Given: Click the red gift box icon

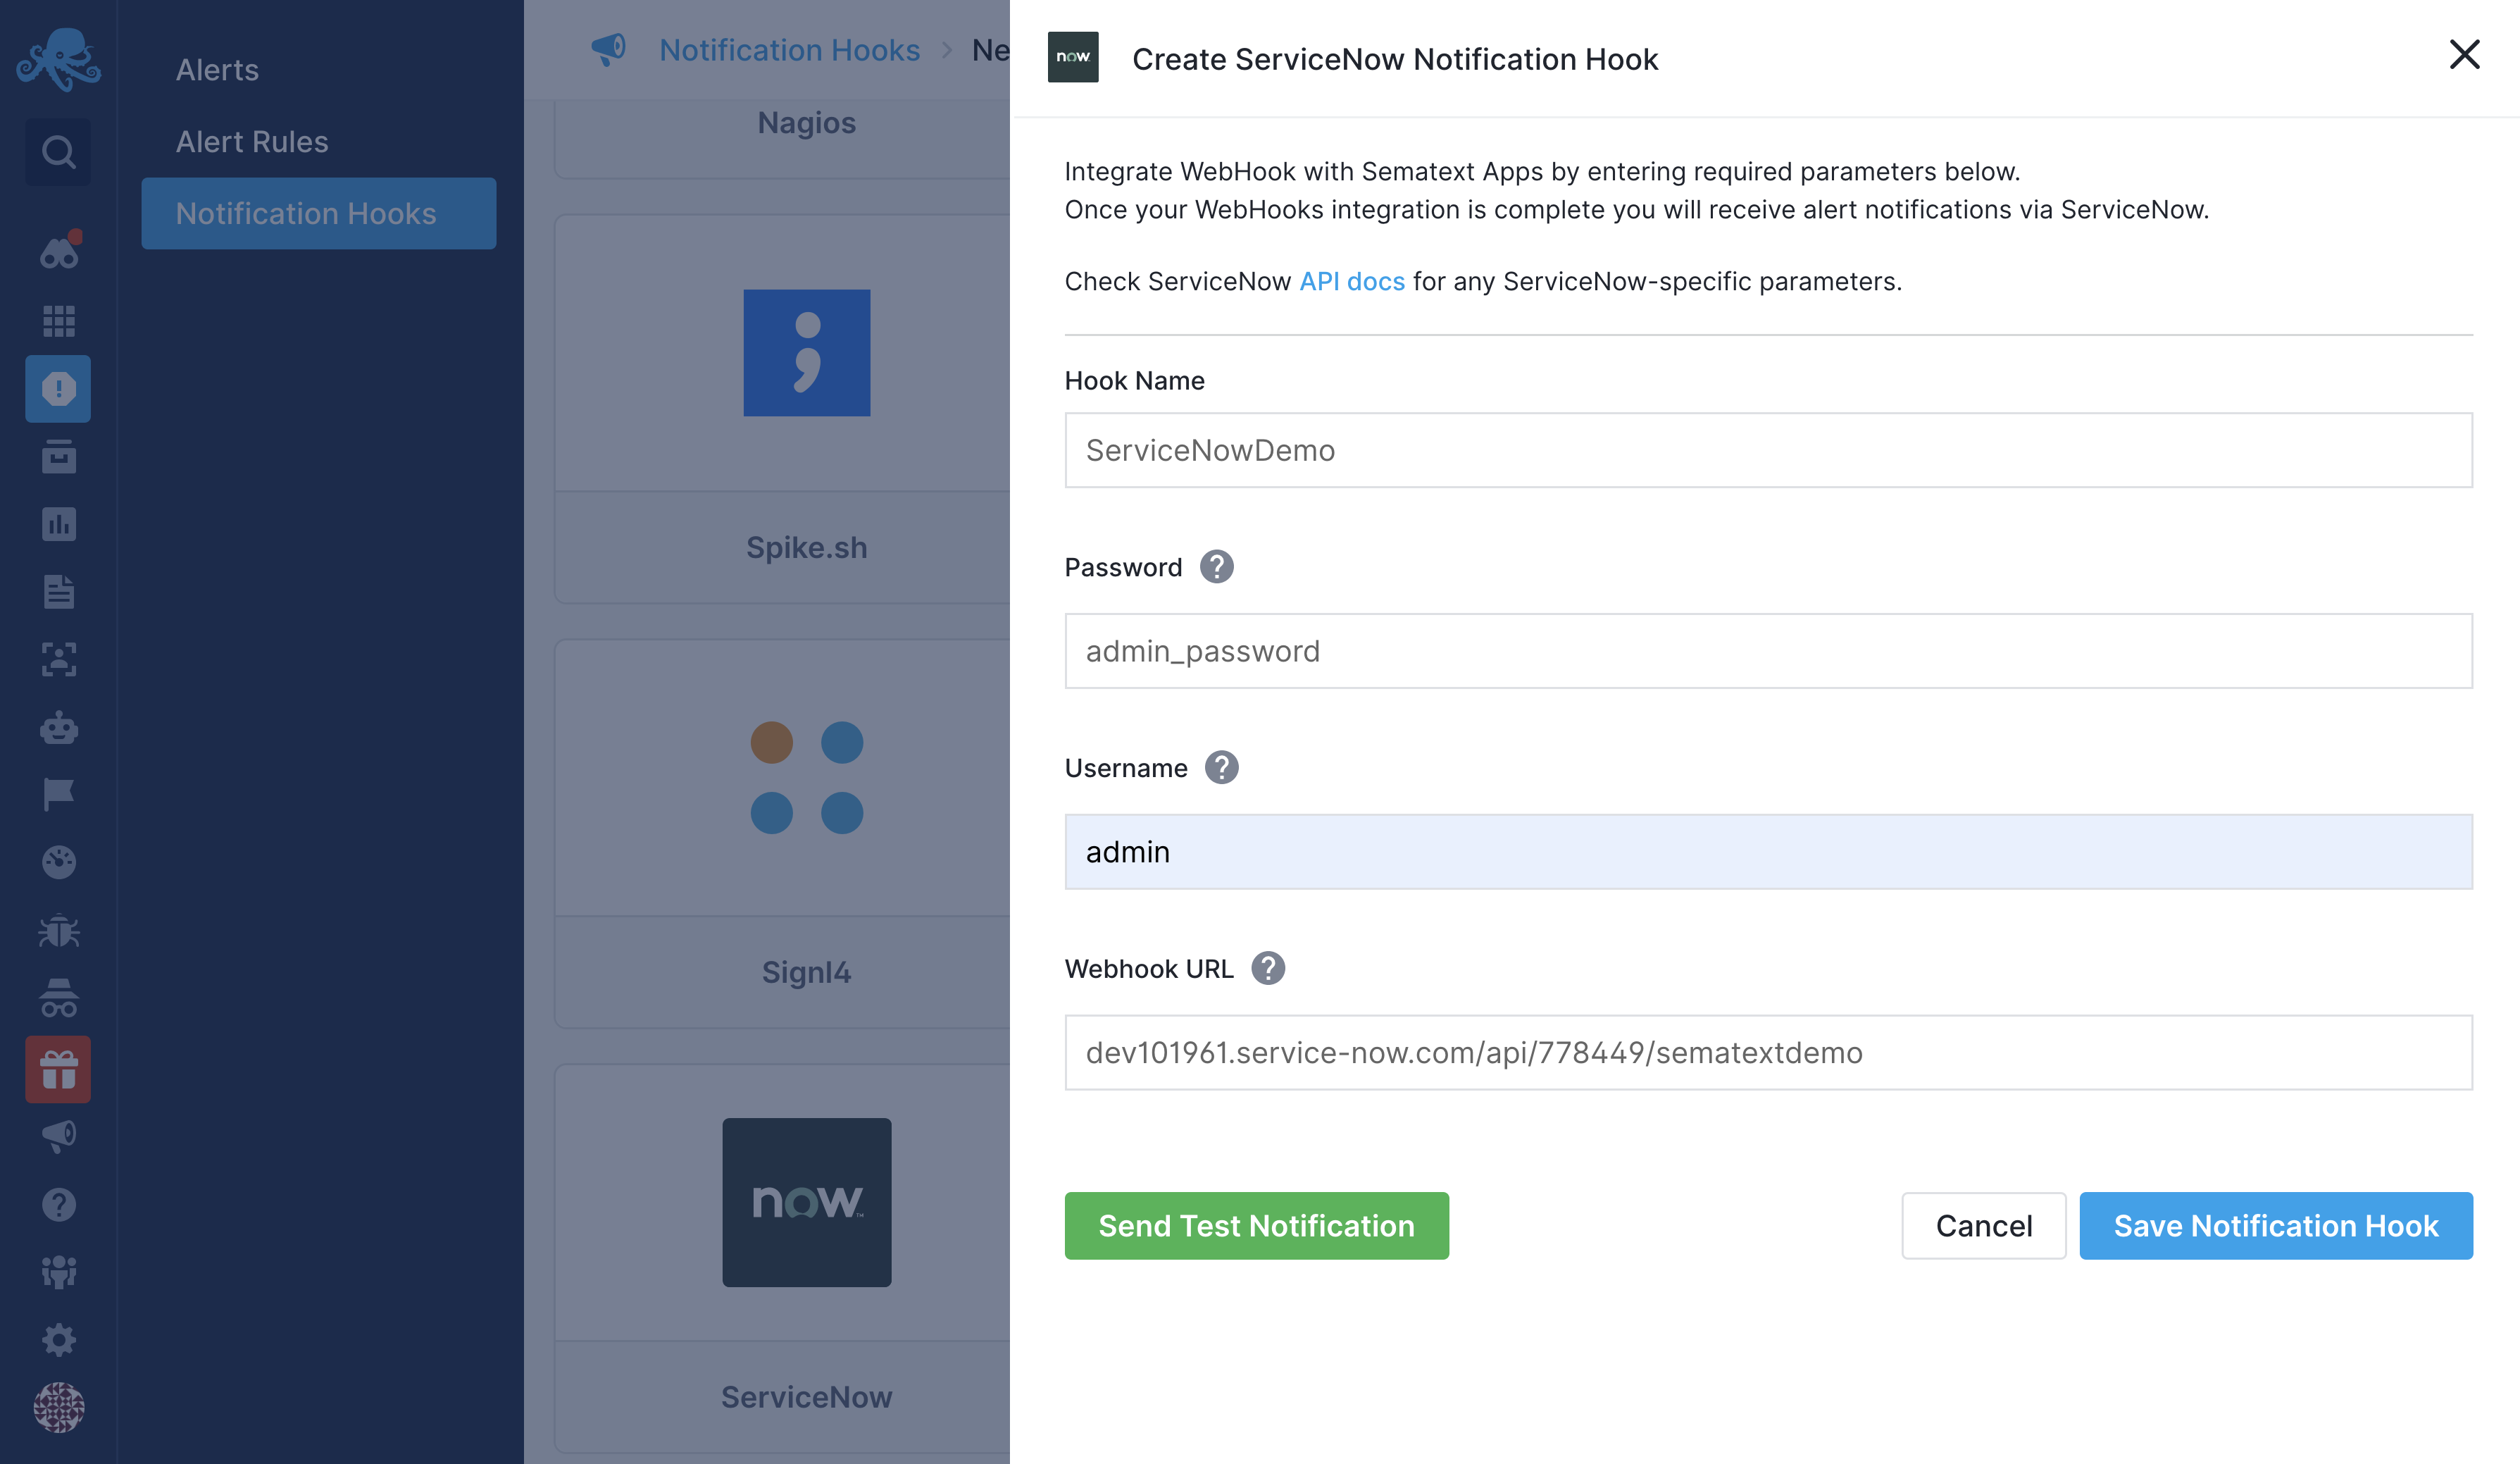Looking at the screenshot, I should tap(58, 1069).
